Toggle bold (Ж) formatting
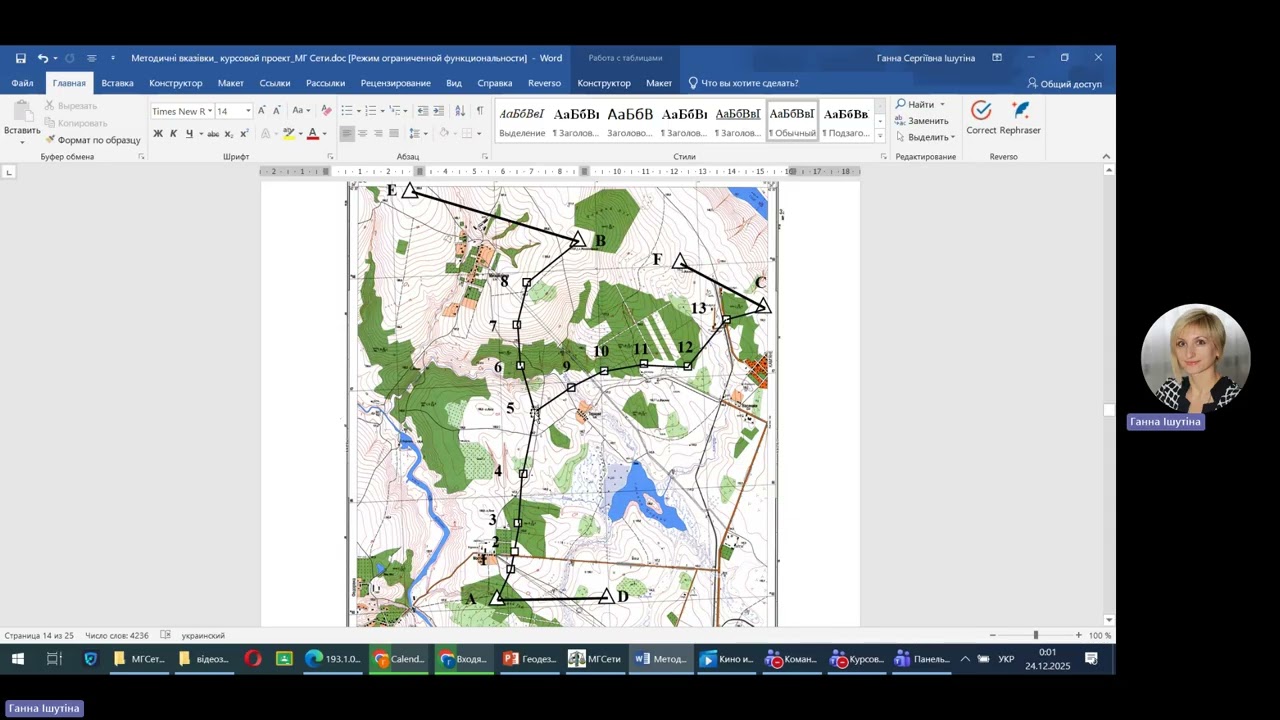Image resolution: width=1280 pixels, height=720 pixels. point(158,134)
